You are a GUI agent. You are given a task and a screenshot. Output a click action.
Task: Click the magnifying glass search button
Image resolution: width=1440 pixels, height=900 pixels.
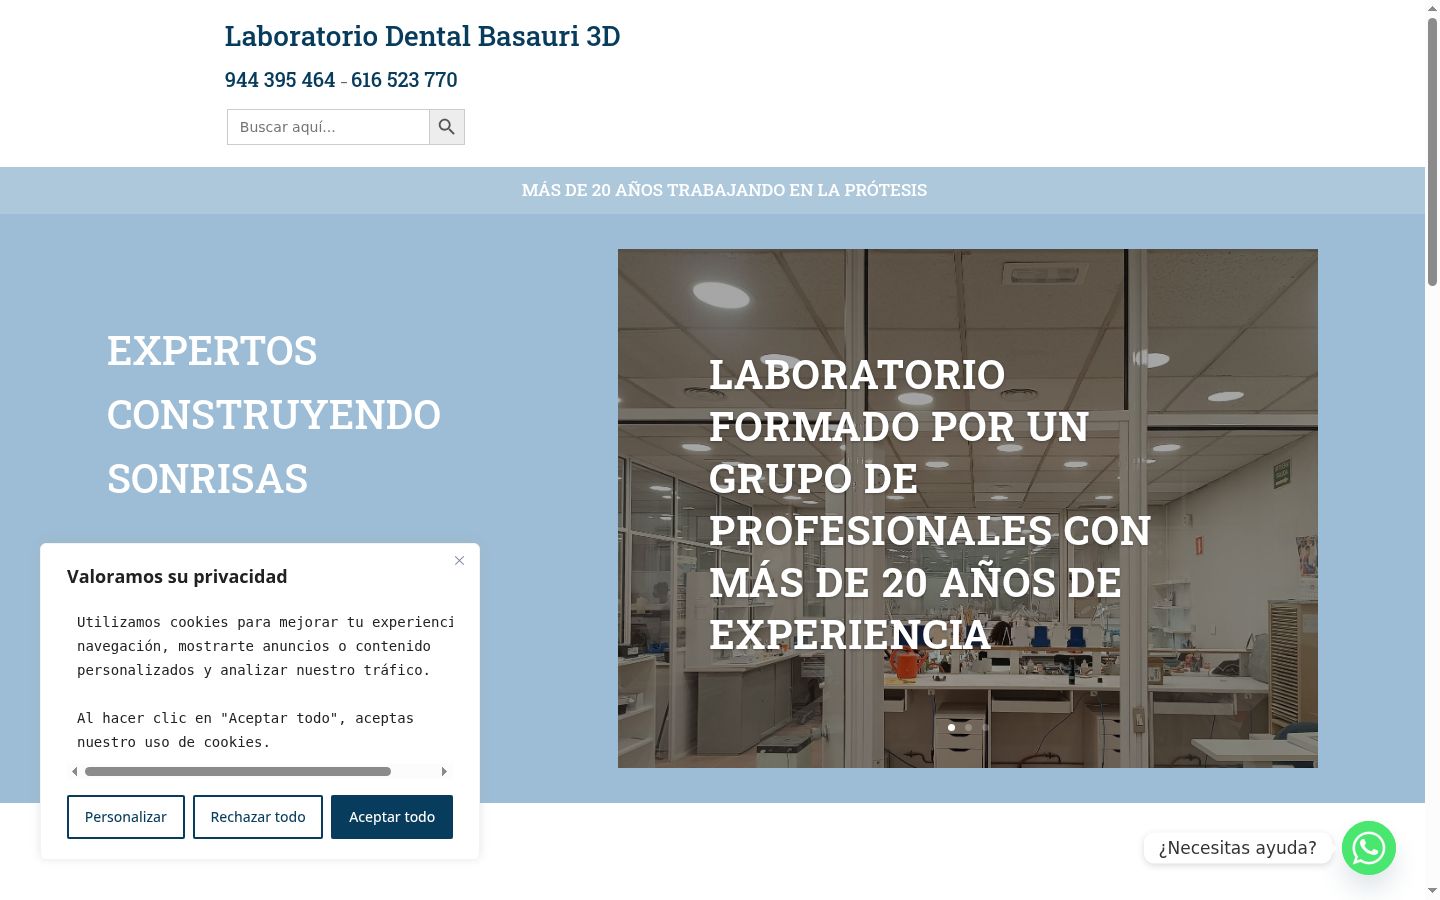pyautogui.click(x=447, y=127)
